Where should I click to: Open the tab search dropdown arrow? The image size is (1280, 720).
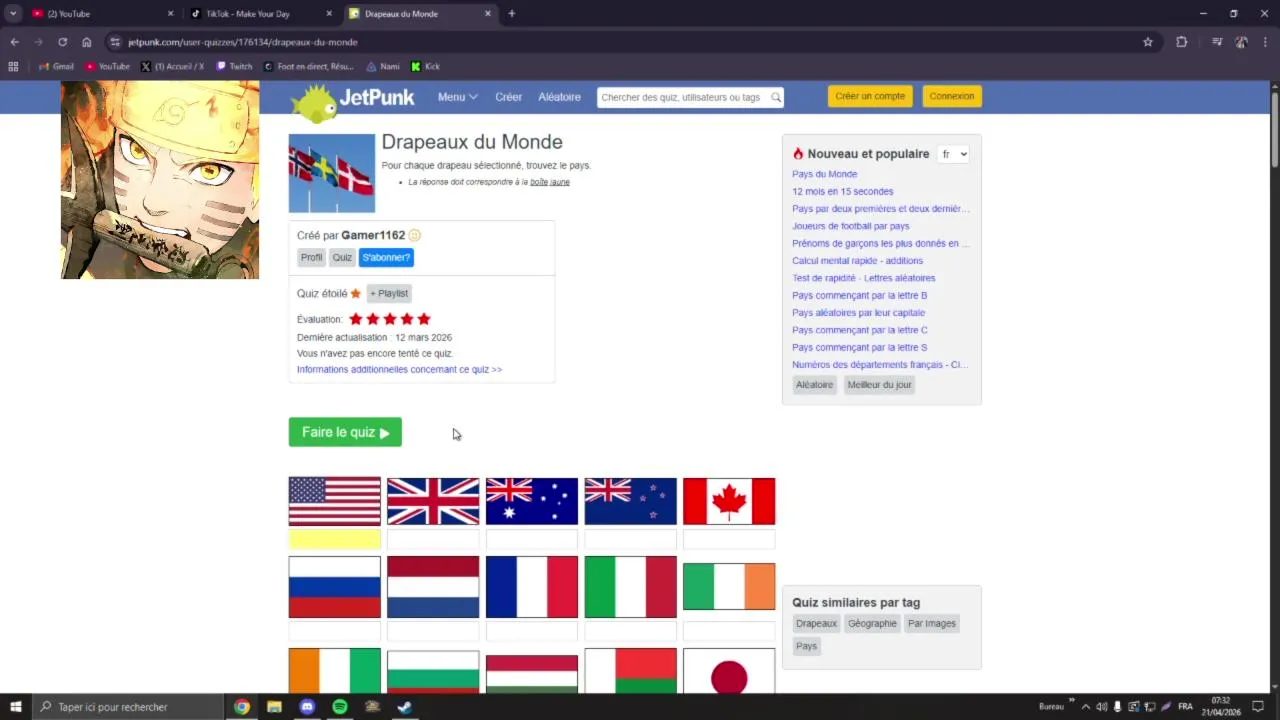[13, 14]
